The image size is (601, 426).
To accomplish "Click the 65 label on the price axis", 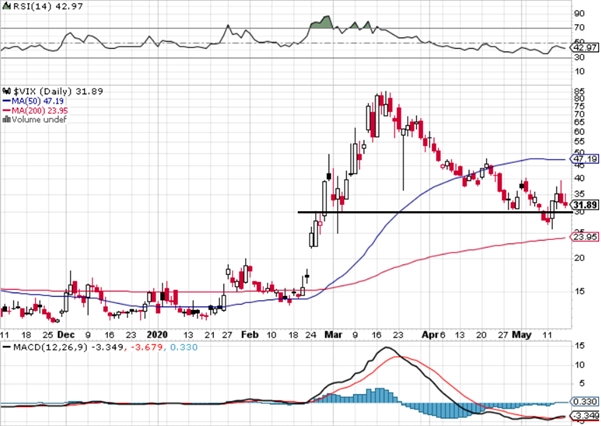I will (x=580, y=122).
